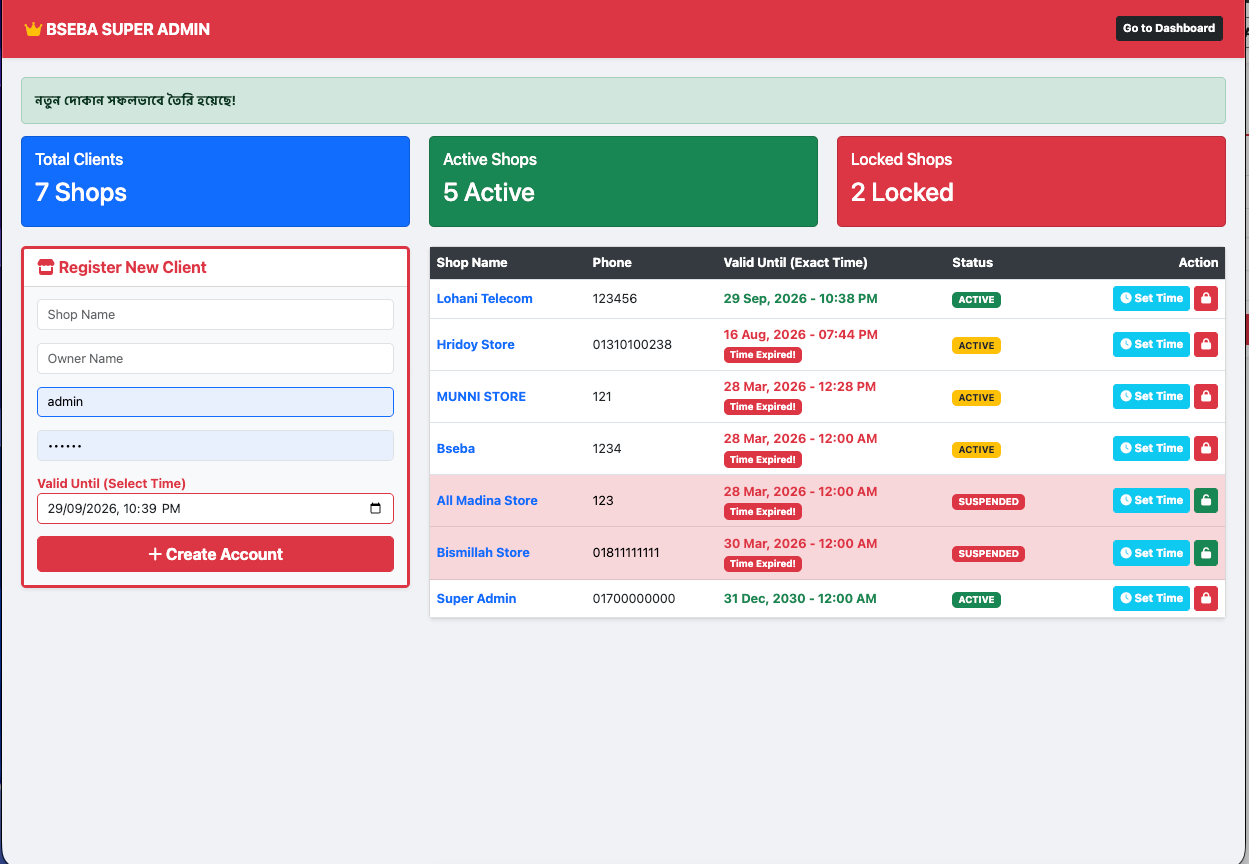The height and width of the screenshot is (864, 1249).
Task: Open the Bseba shop link
Action: 456,448
